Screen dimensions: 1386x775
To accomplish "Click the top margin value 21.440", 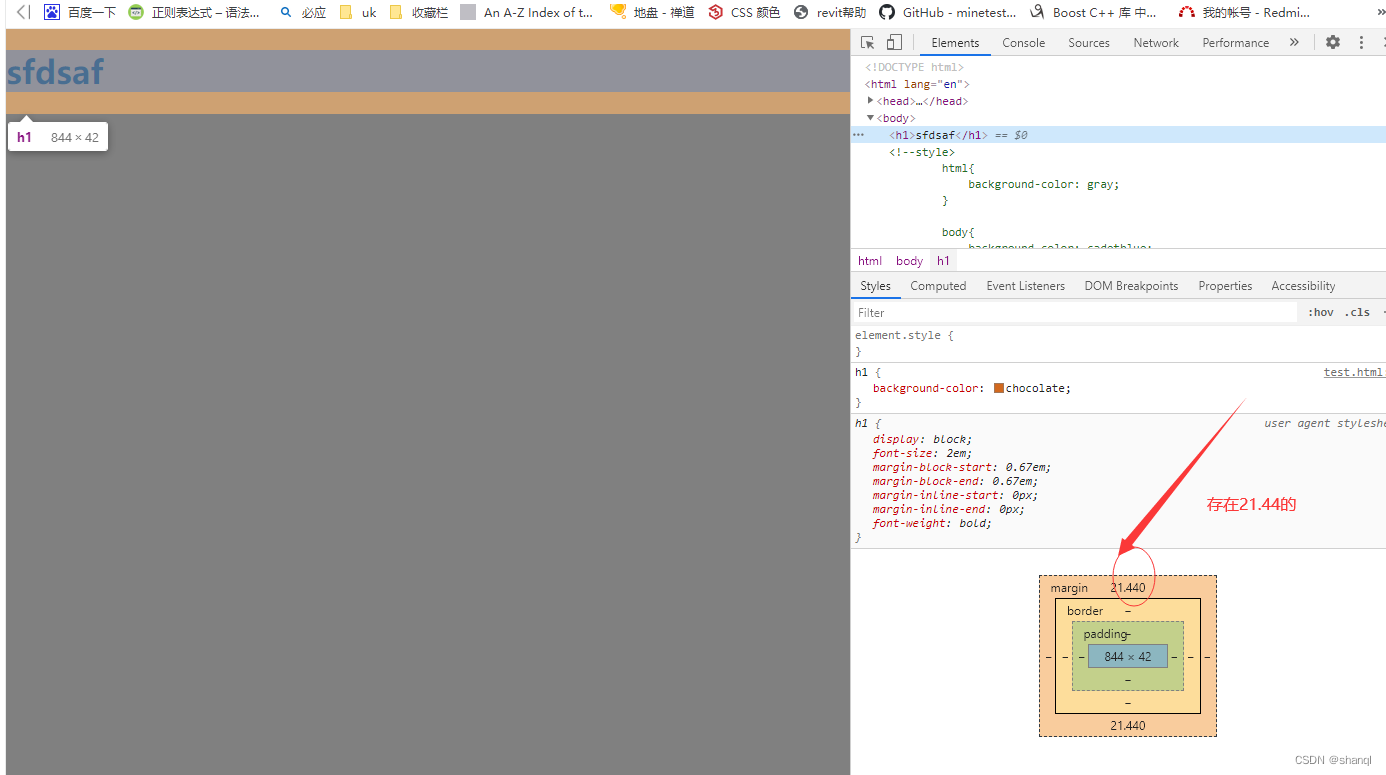I will [1128, 588].
